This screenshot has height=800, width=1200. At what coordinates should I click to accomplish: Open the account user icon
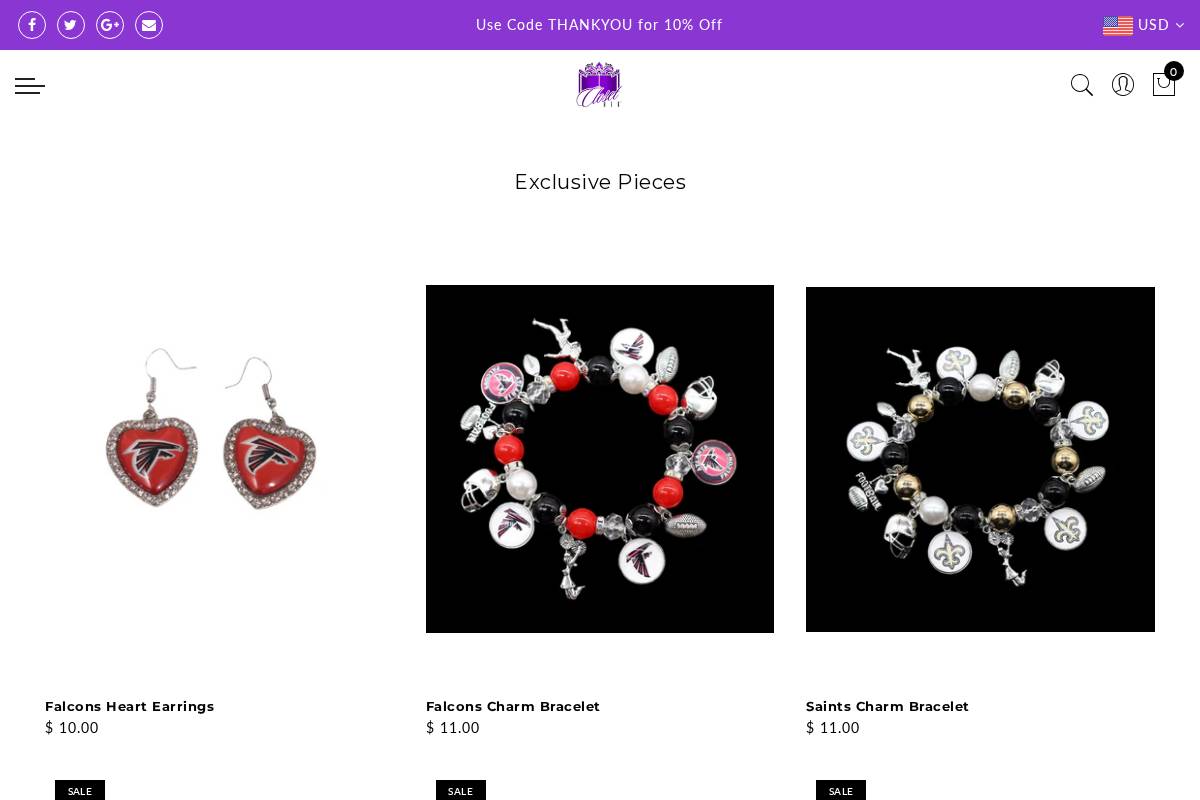(x=1123, y=85)
